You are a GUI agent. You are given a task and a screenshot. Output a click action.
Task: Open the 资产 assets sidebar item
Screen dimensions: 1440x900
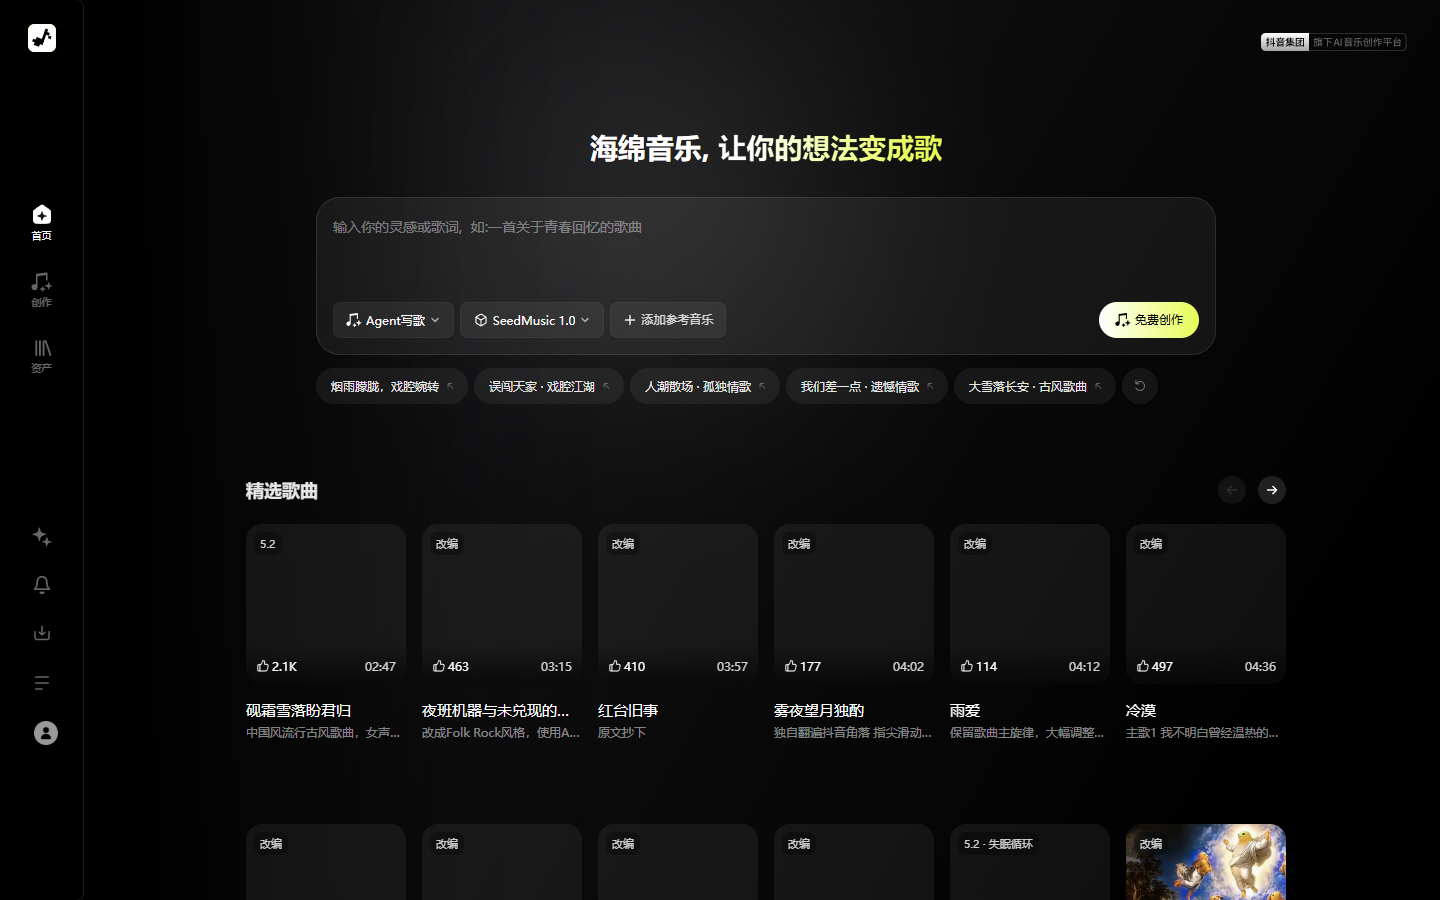(42, 355)
